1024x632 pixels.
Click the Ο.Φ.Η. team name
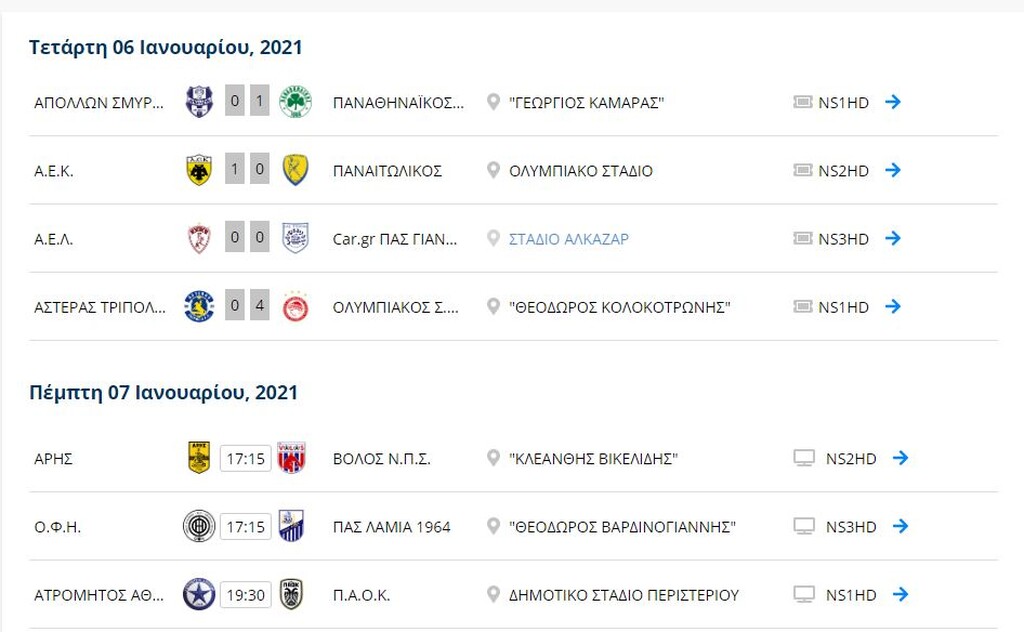click(x=57, y=527)
